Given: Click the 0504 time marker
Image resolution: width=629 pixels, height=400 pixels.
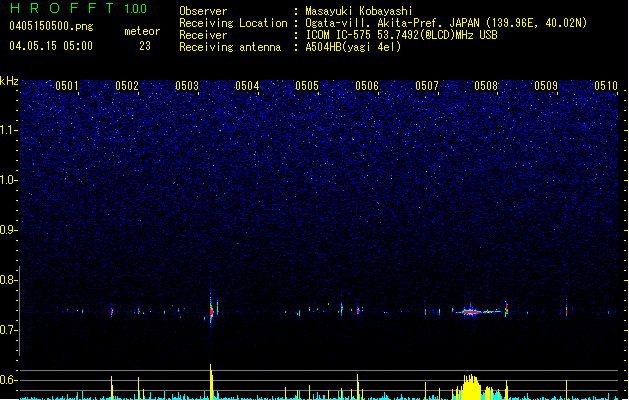Looking at the screenshot, I should [247, 86].
